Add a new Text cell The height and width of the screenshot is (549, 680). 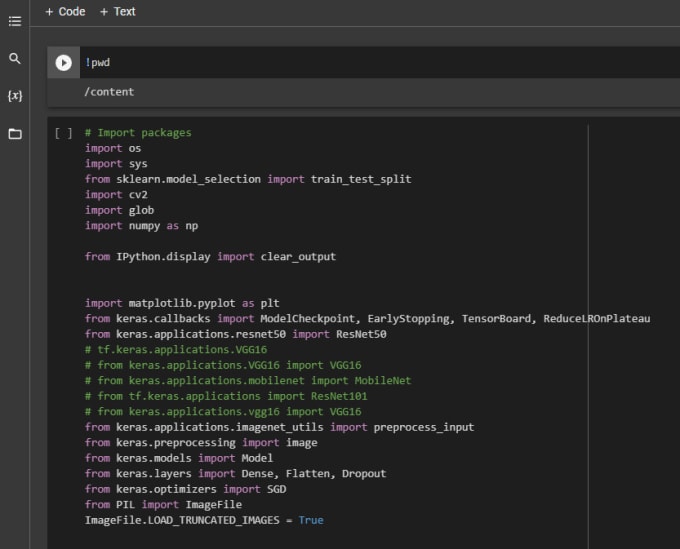coord(118,12)
